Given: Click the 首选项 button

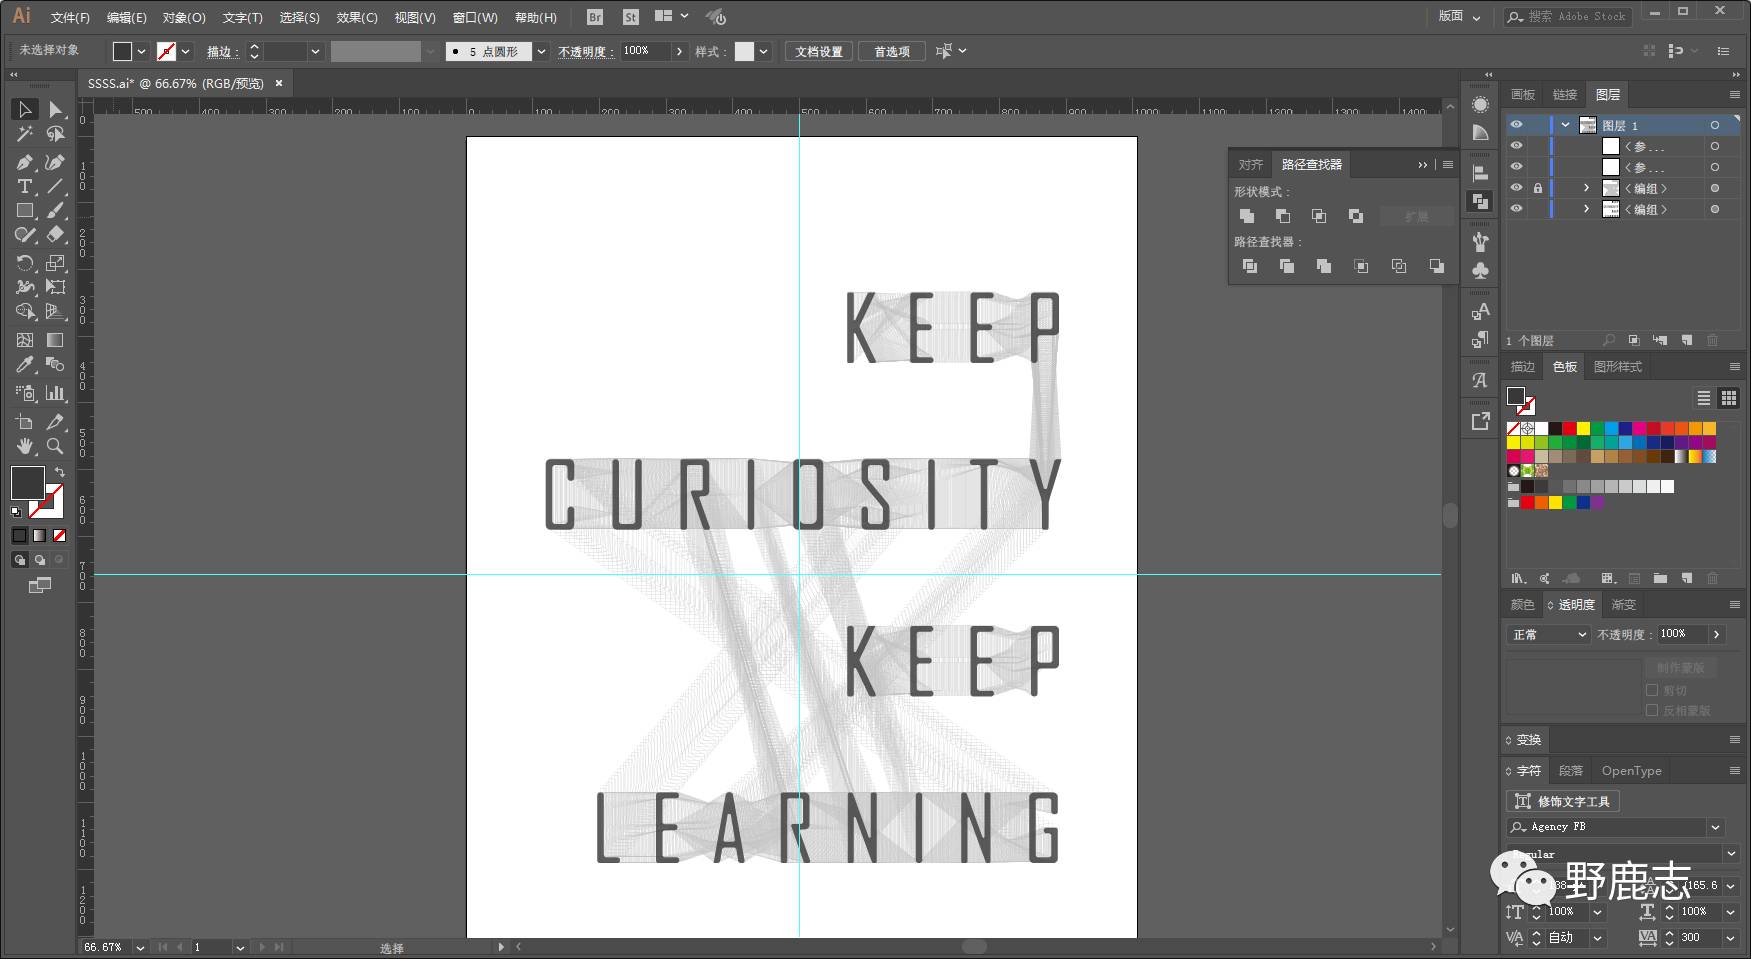Looking at the screenshot, I should [x=891, y=51].
